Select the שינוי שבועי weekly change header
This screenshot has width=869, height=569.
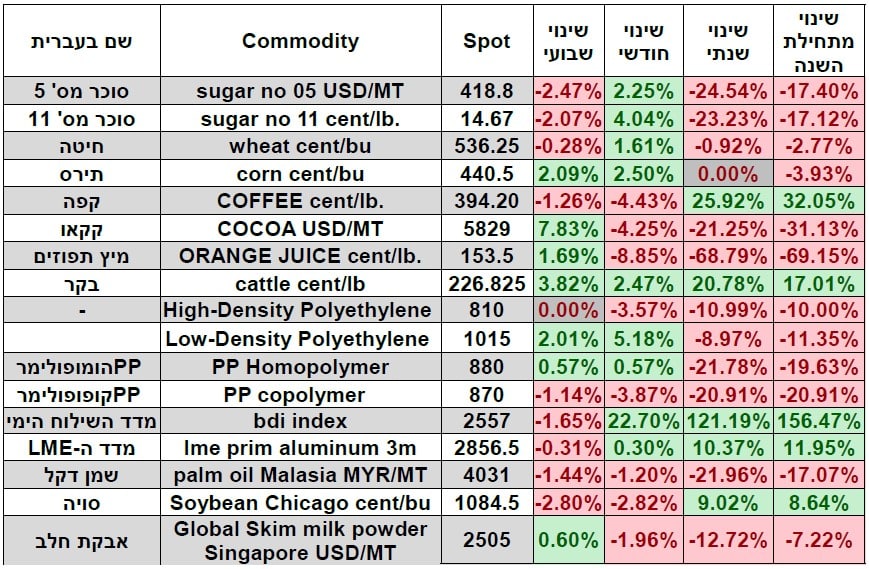(x=568, y=41)
